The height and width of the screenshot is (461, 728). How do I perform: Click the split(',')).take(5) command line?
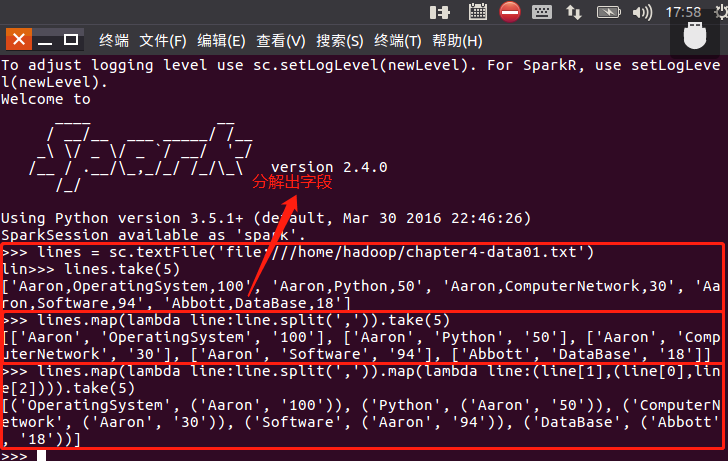click(x=226, y=320)
